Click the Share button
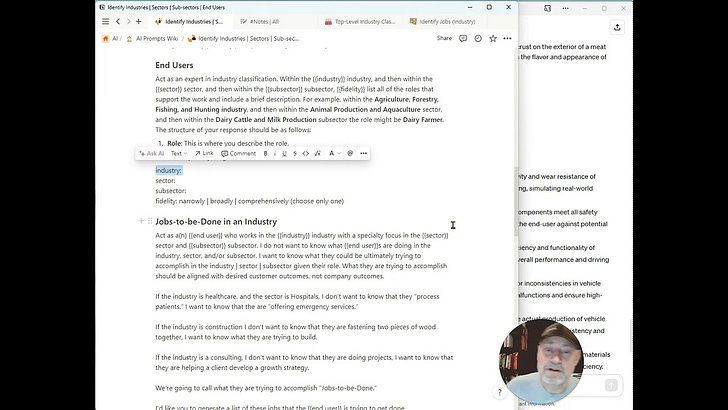 [x=444, y=38]
